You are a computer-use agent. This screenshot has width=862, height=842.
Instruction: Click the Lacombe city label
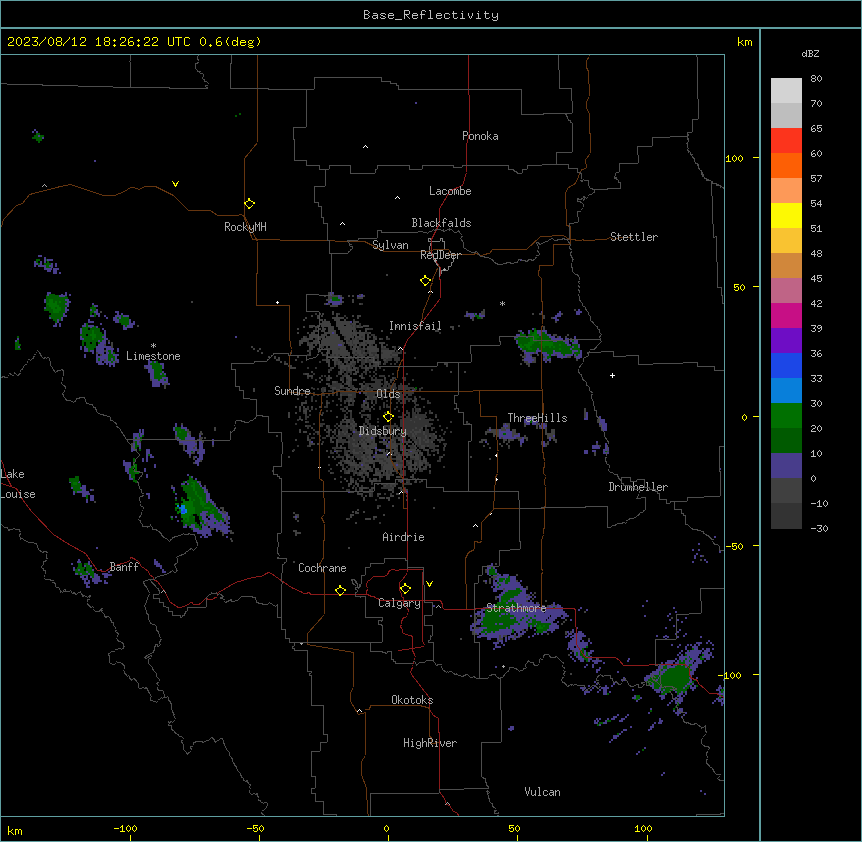450,191
